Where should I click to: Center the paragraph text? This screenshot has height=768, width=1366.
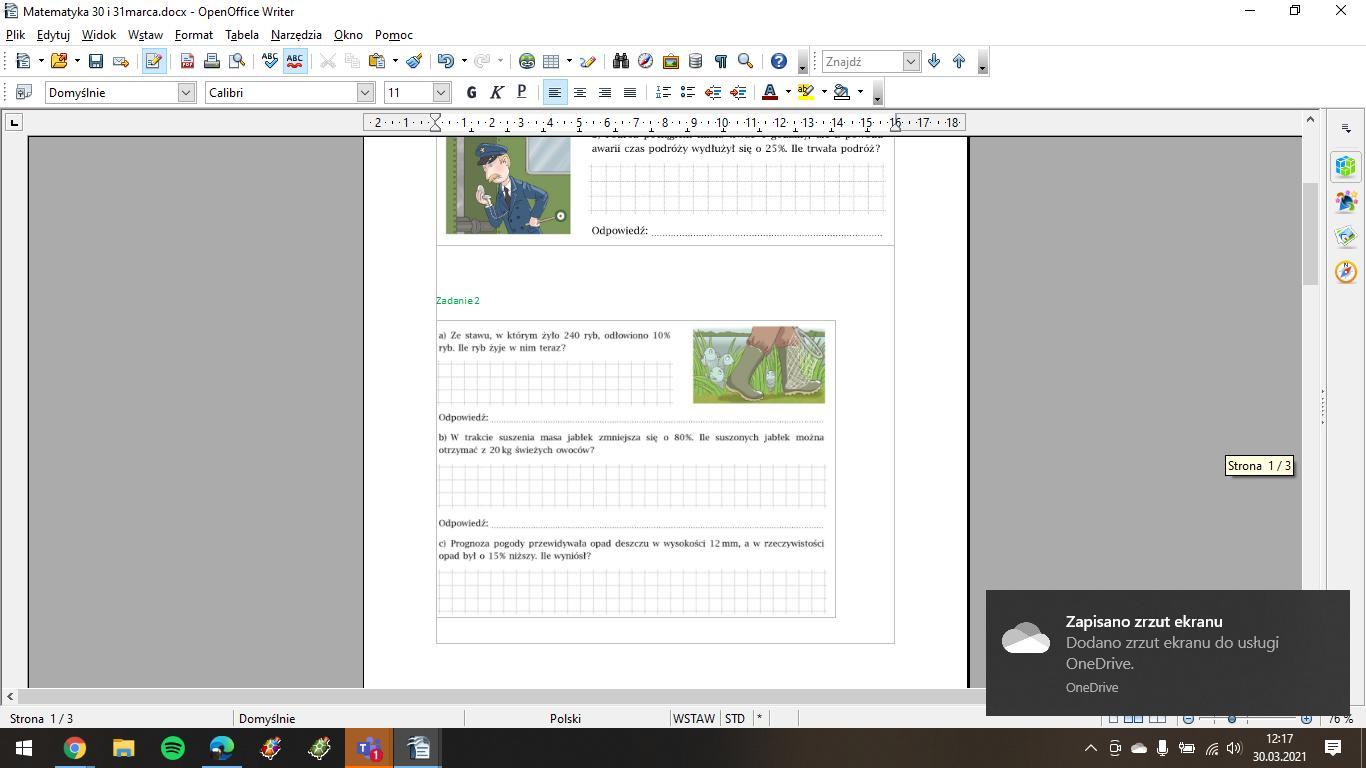coord(580,92)
